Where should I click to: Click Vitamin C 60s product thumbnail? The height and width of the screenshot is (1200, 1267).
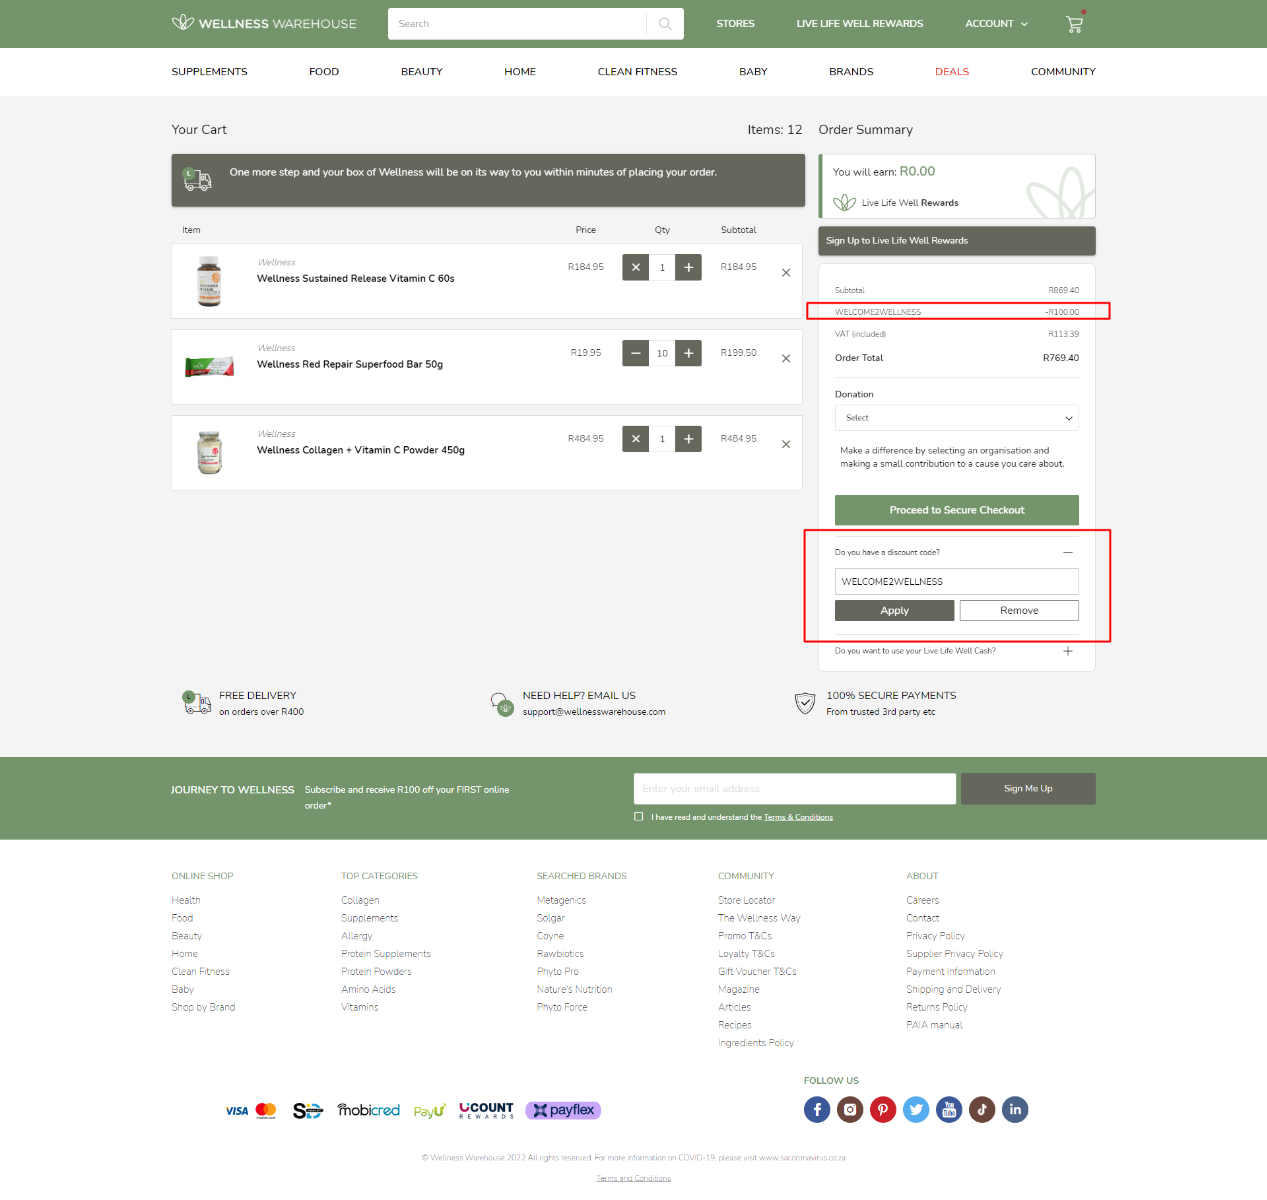coord(209,281)
